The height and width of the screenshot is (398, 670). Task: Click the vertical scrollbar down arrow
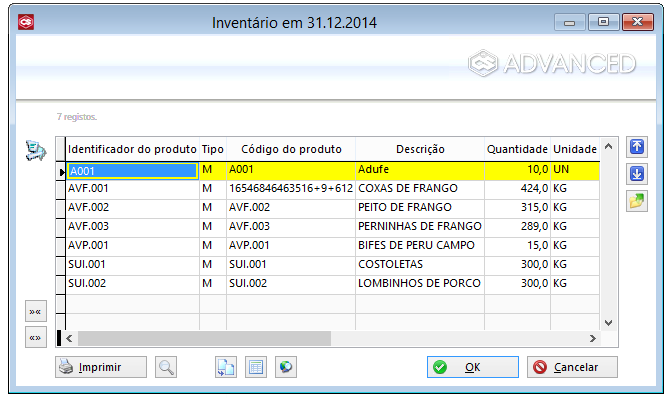point(609,323)
